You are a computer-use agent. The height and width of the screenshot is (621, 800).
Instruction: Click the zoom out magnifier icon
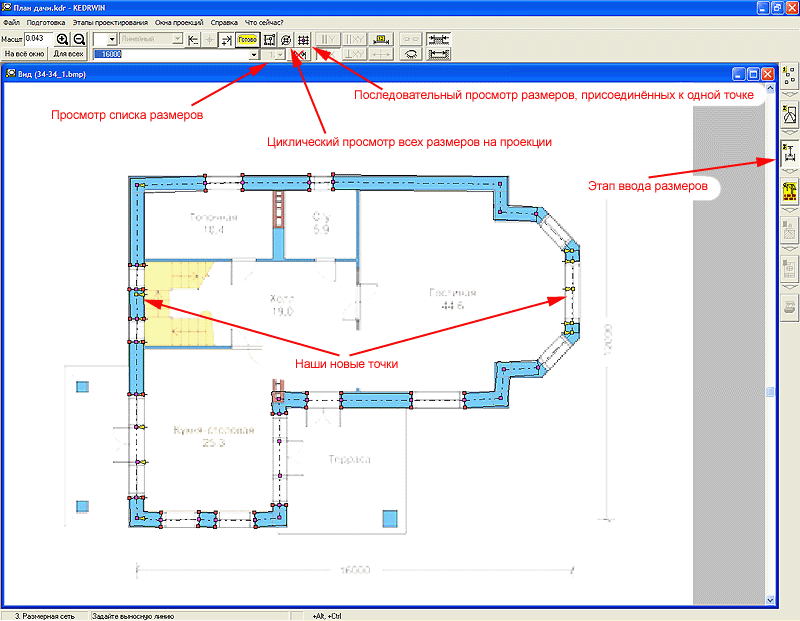(78, 38)
